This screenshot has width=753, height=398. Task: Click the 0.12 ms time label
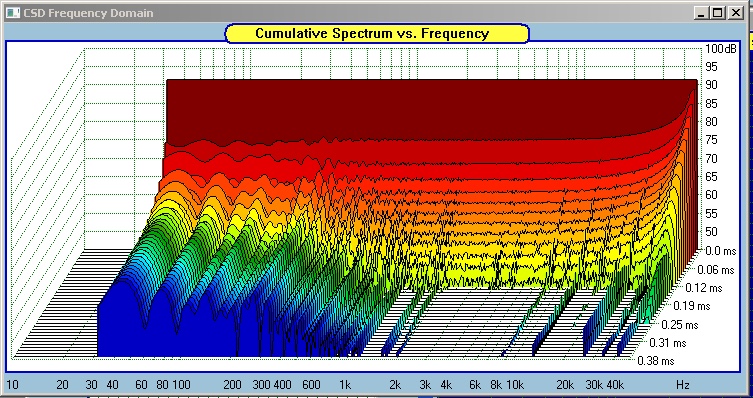[704, 288]
